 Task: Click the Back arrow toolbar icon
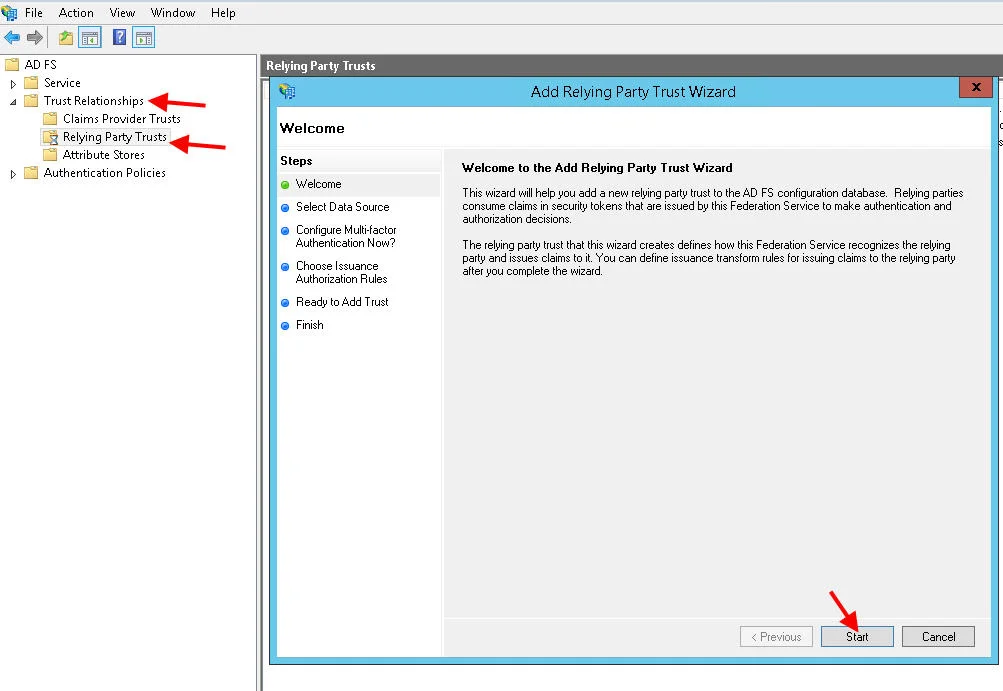[12, 38]
